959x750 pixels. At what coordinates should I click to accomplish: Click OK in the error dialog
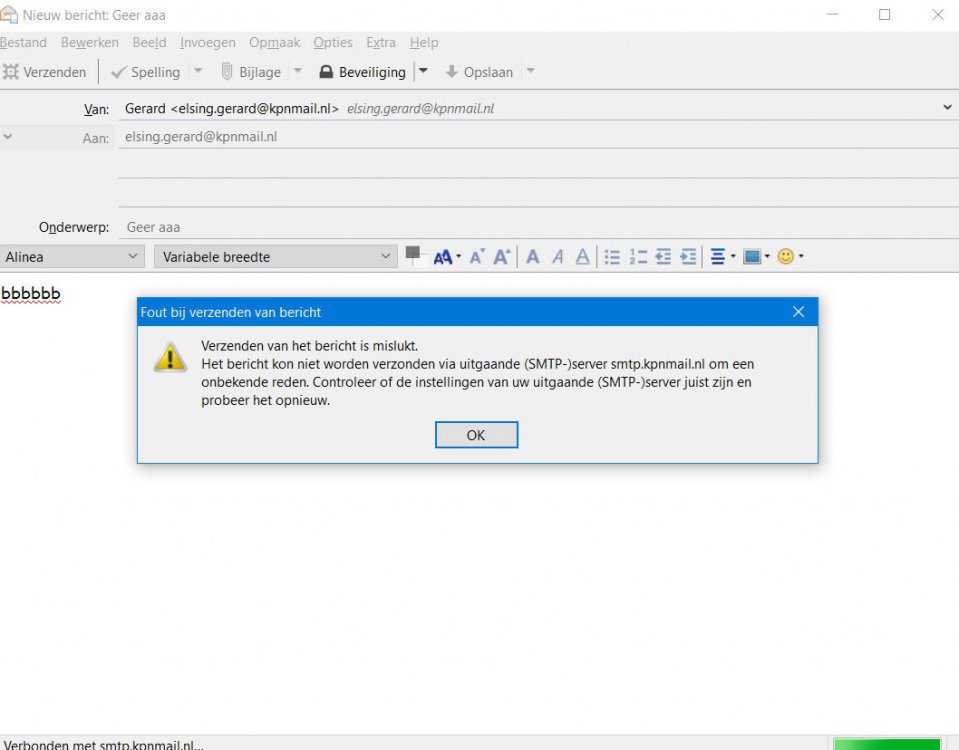[476, 435]
